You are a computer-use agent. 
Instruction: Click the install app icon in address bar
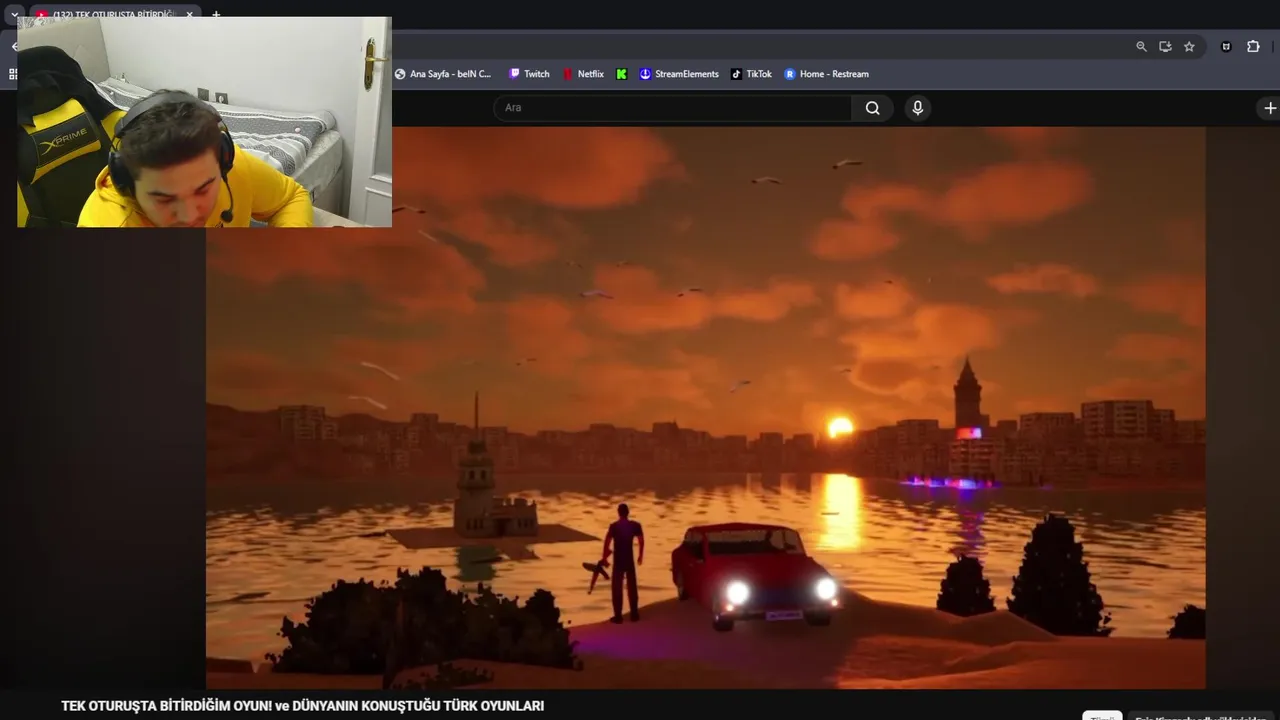1165,46
